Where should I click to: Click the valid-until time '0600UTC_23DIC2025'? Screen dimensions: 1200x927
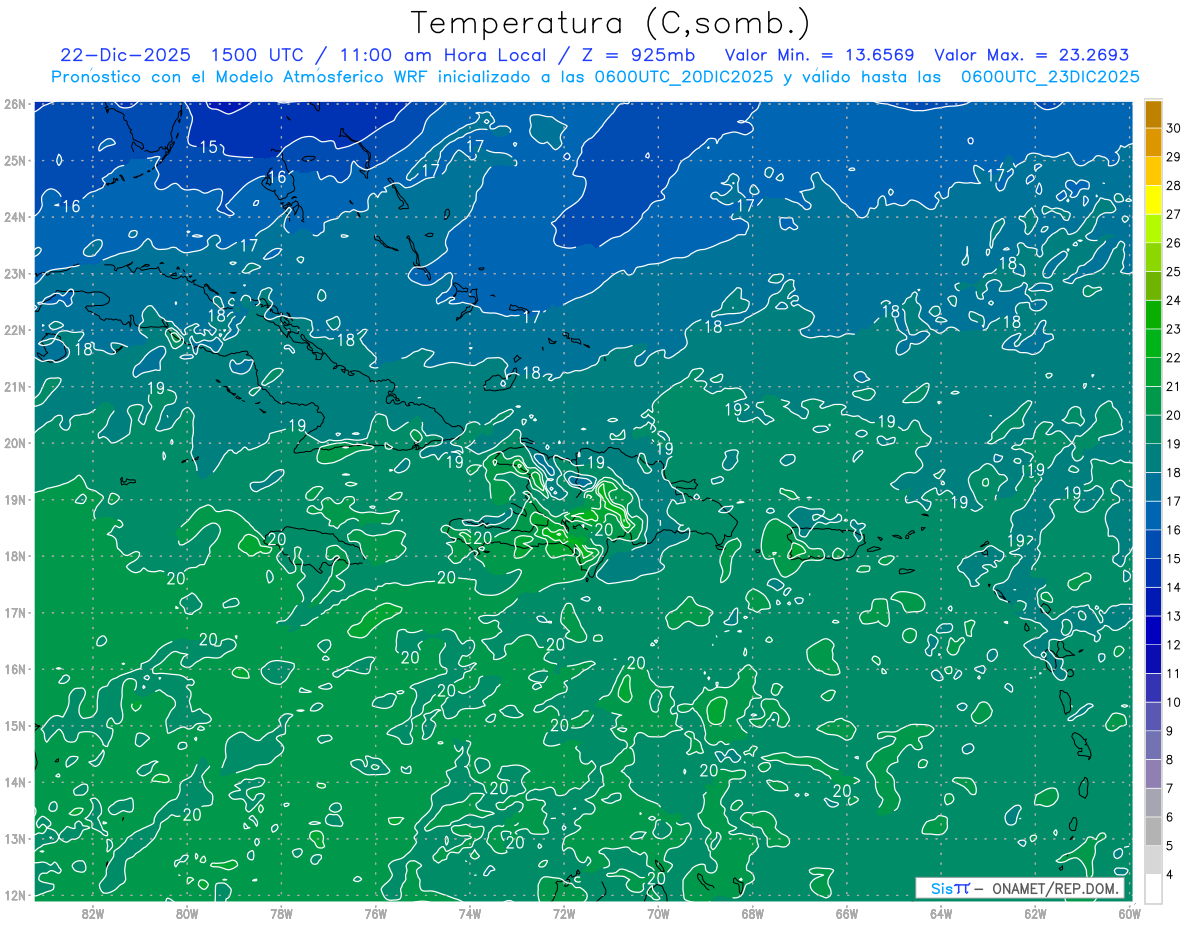tap(1050, 77)
